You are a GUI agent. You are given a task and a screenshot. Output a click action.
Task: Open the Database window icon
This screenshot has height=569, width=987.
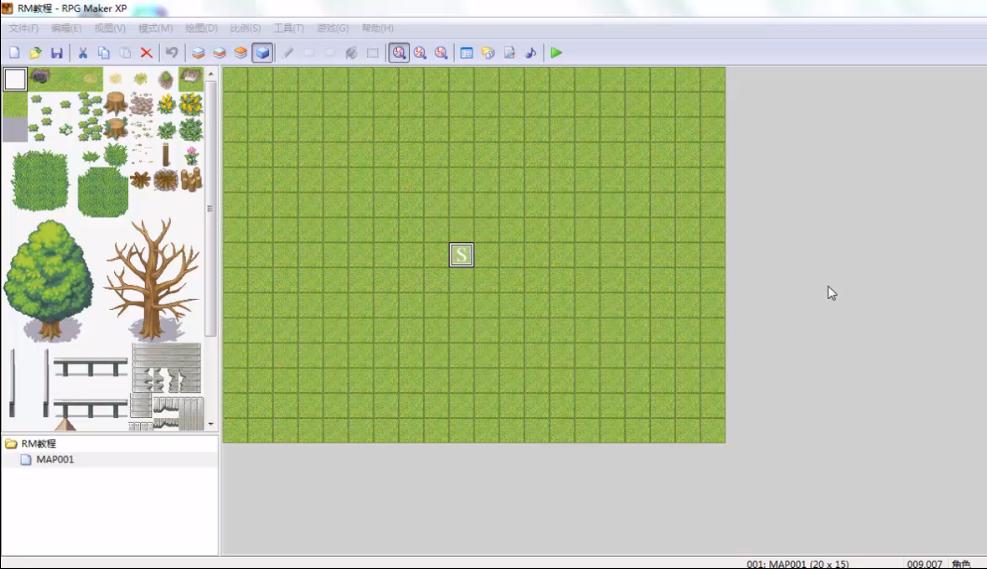click(x=466, y=53)
